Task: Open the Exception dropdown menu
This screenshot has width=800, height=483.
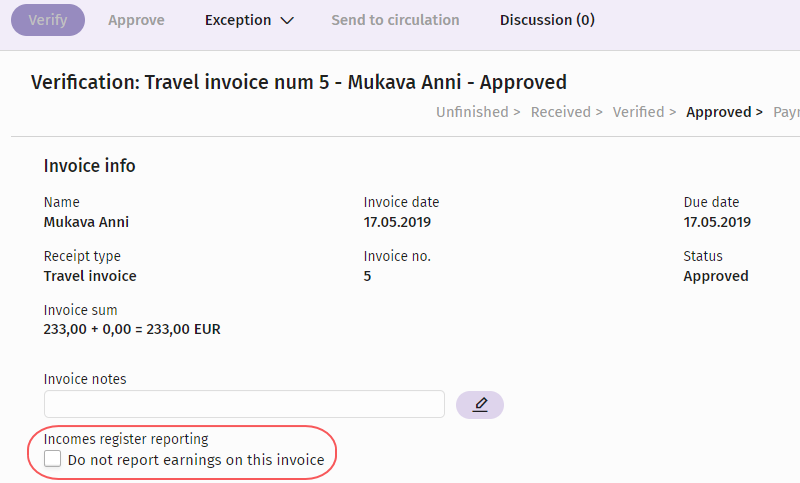Action: 249,20
